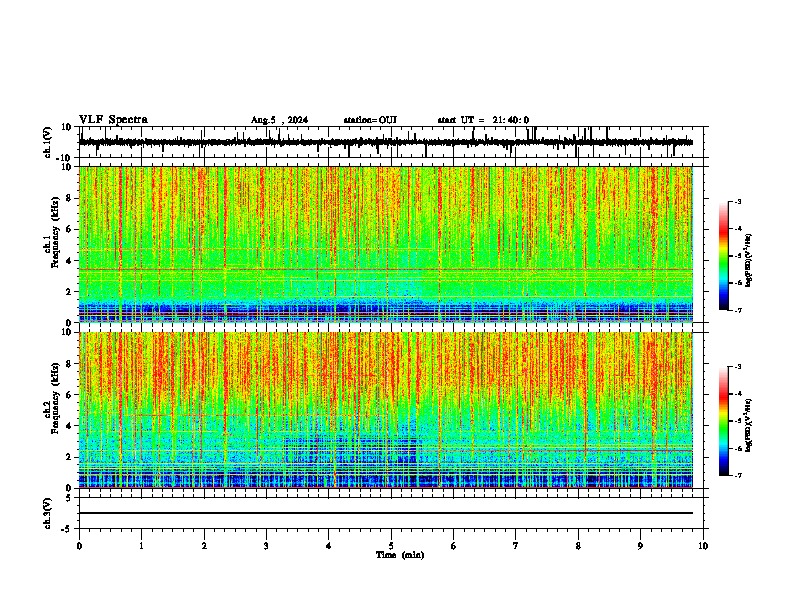
Task: Click the ch.1 spectrogram color scale bar
Action: (724, 256)
